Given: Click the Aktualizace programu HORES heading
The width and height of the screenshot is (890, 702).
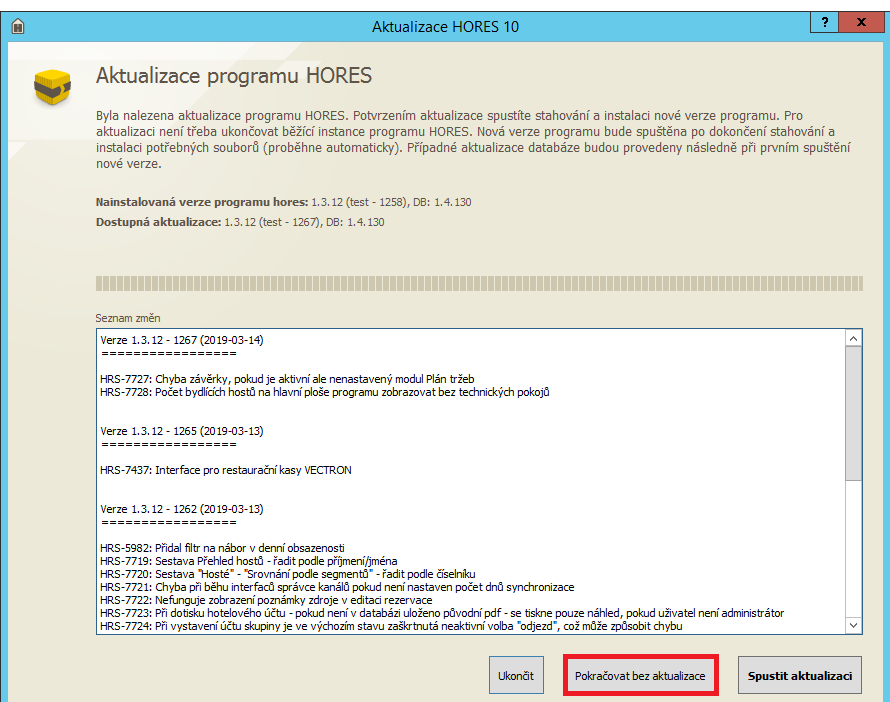Looking at the screenshot, I should coord(233,76).
